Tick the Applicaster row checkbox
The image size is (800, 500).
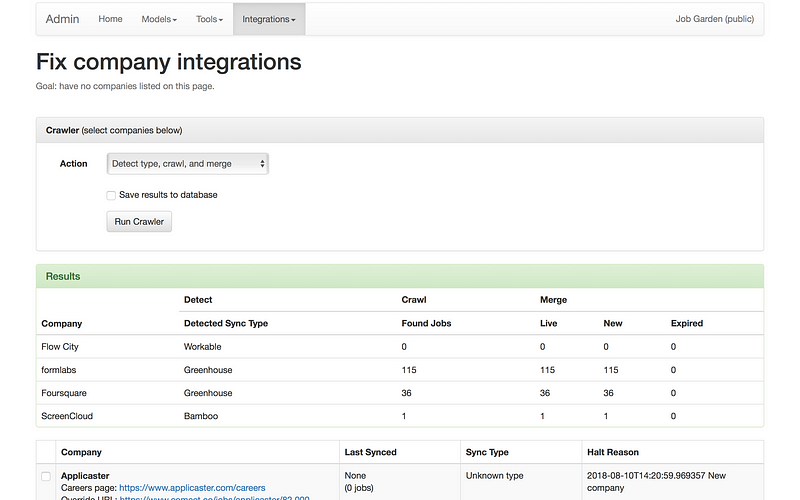46,476
